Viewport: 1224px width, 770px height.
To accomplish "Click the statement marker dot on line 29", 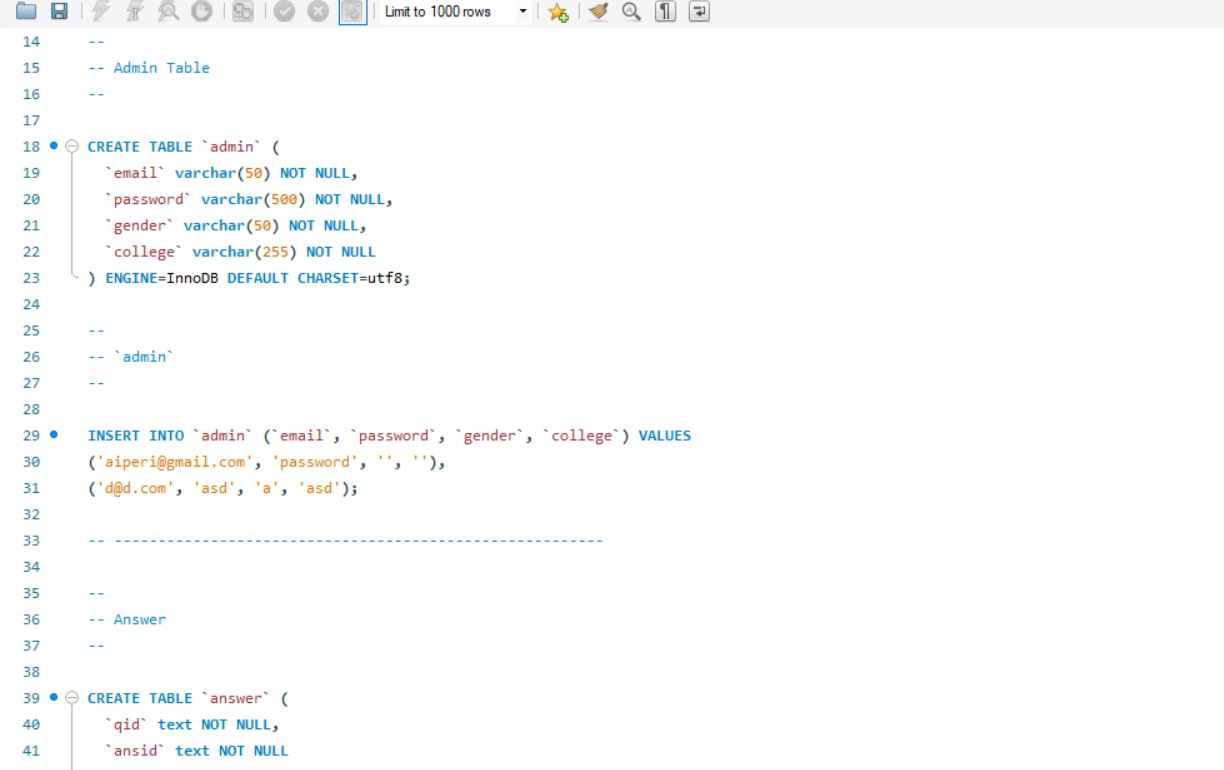I will coord(54,435).
